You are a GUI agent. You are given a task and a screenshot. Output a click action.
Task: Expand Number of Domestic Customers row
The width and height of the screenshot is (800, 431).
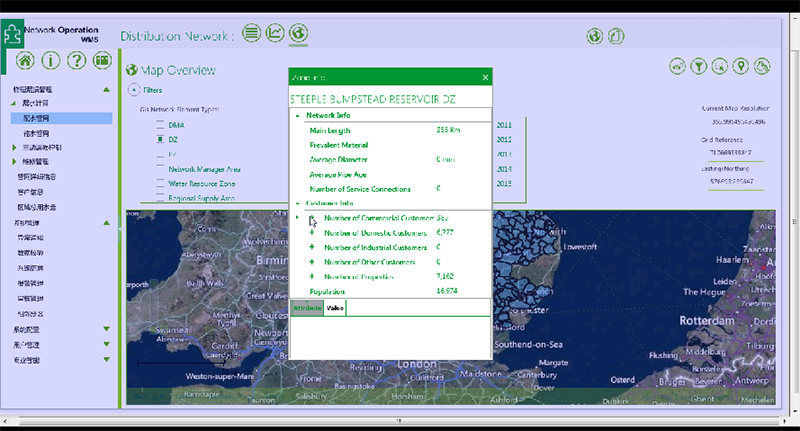point(312,232)
